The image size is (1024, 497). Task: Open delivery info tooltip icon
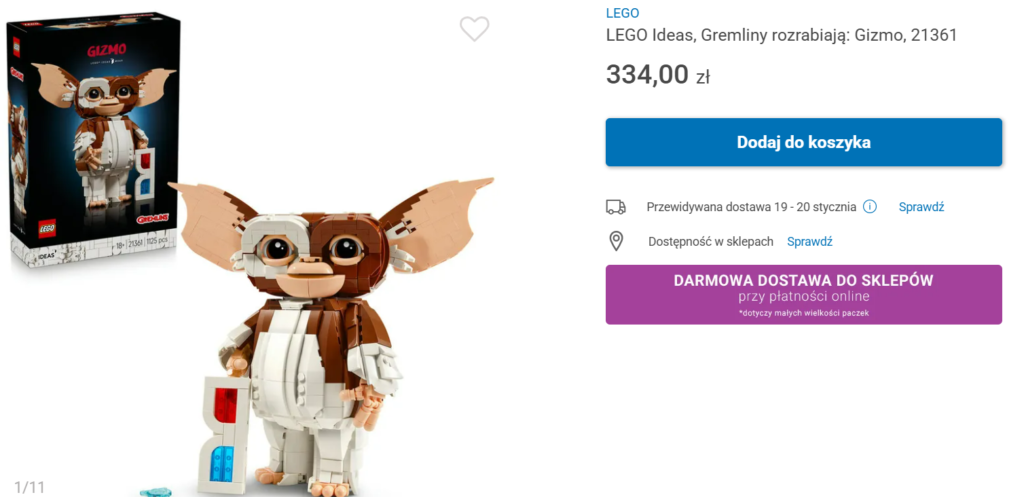tap(870, 207)
